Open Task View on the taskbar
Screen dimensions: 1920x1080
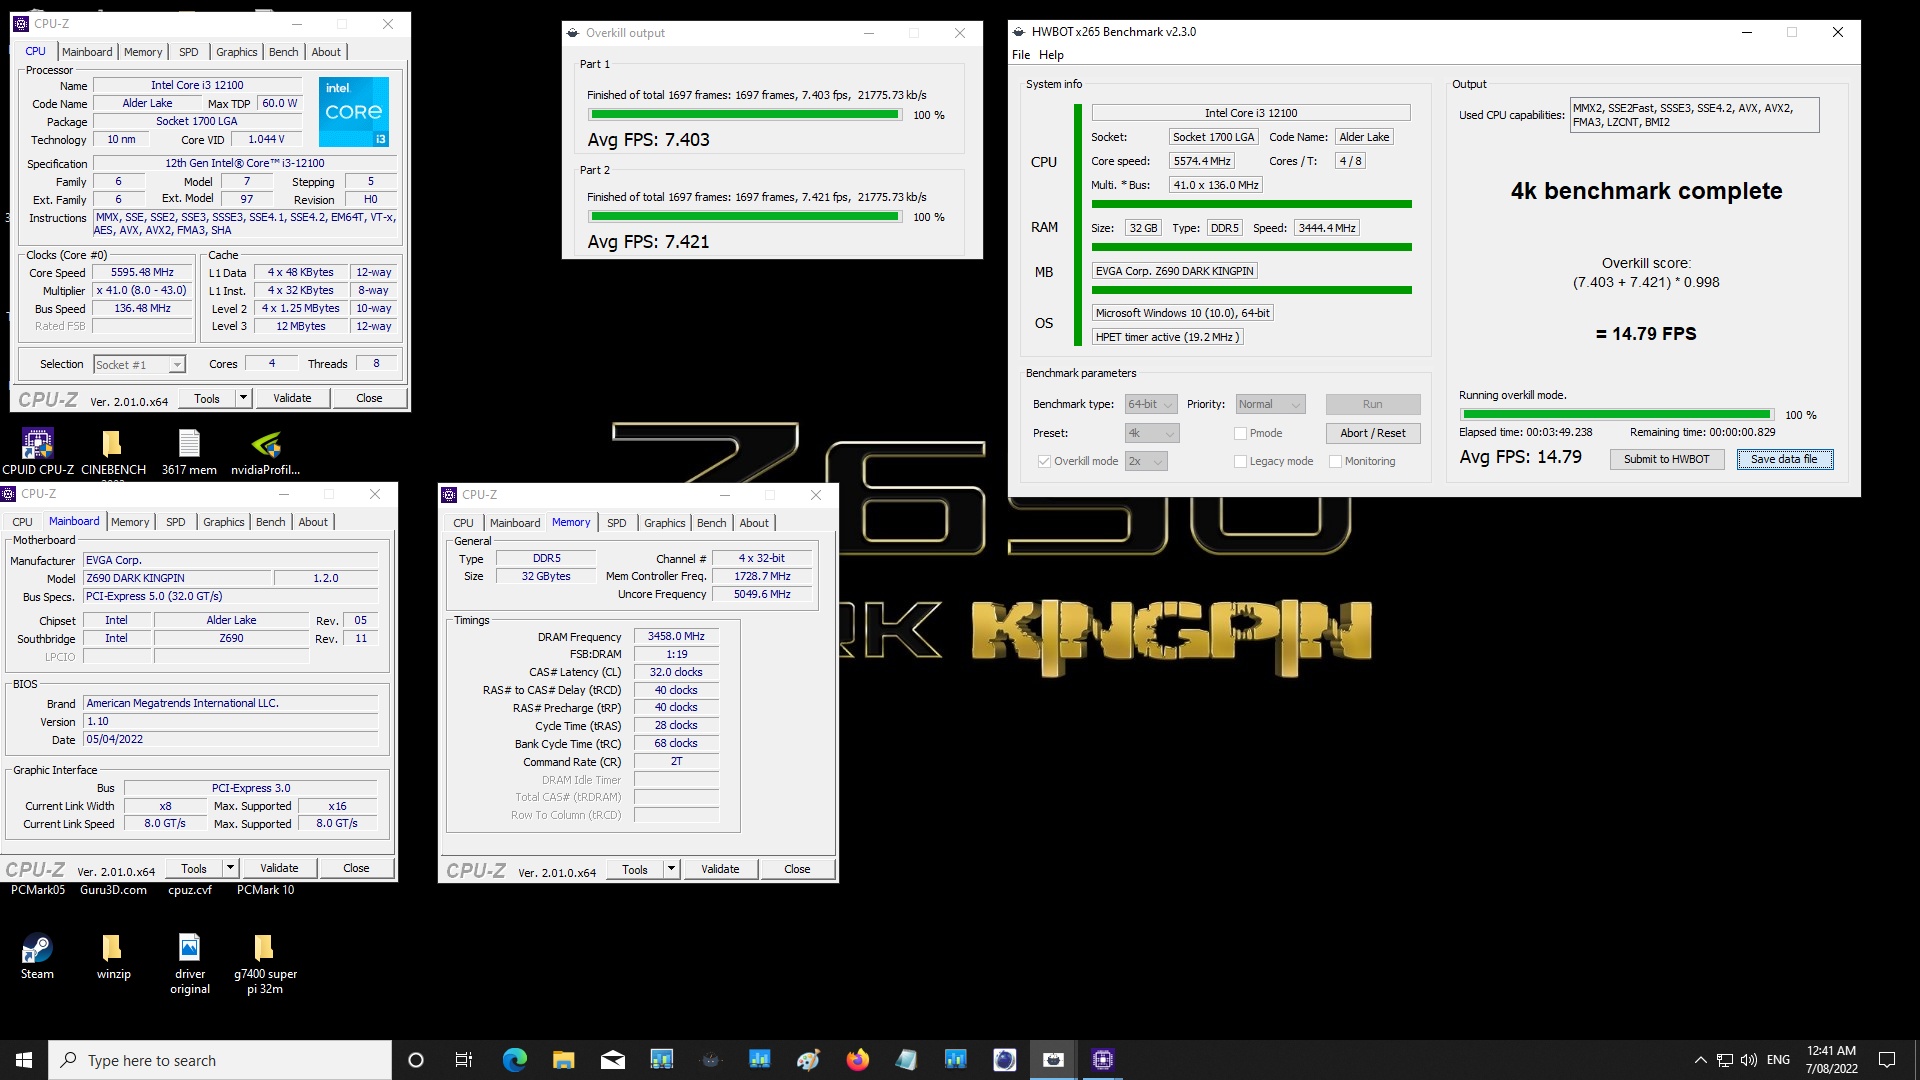[x=463, y=1060]
